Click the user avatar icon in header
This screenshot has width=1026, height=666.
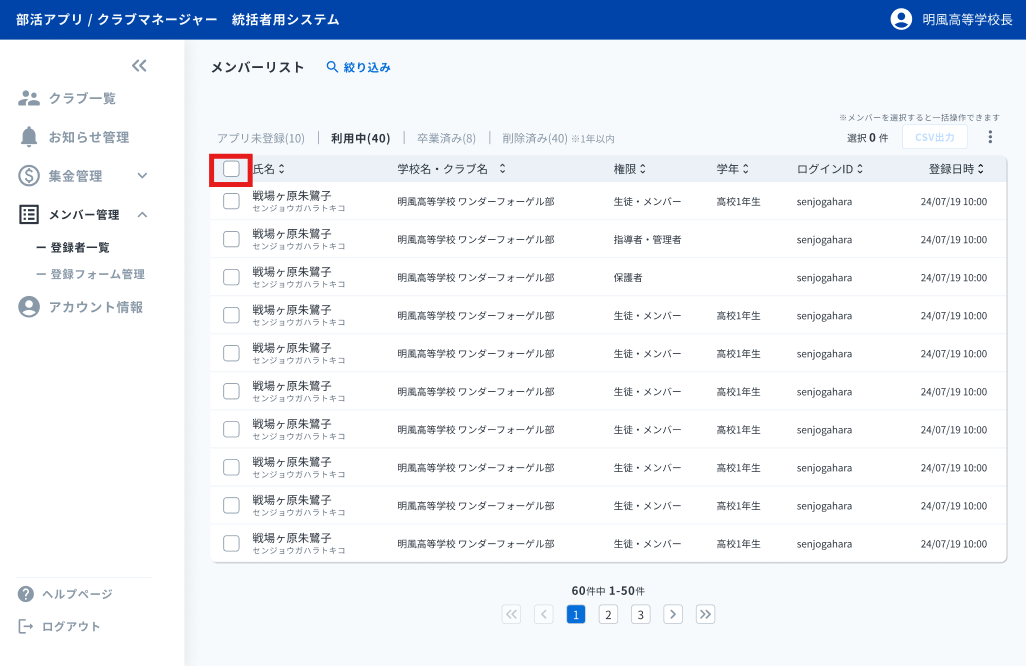901,19
